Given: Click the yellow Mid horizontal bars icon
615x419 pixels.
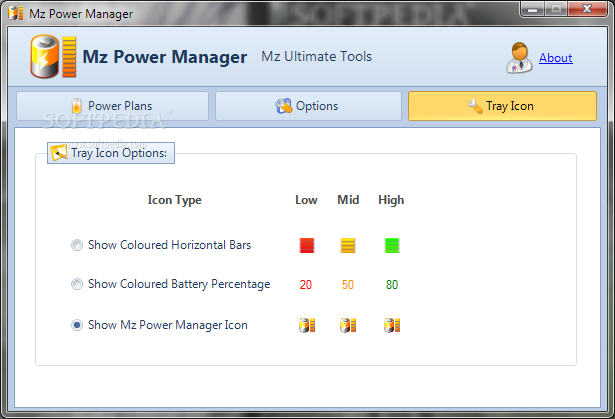Looking at the screenshot, I should point(348,246).
